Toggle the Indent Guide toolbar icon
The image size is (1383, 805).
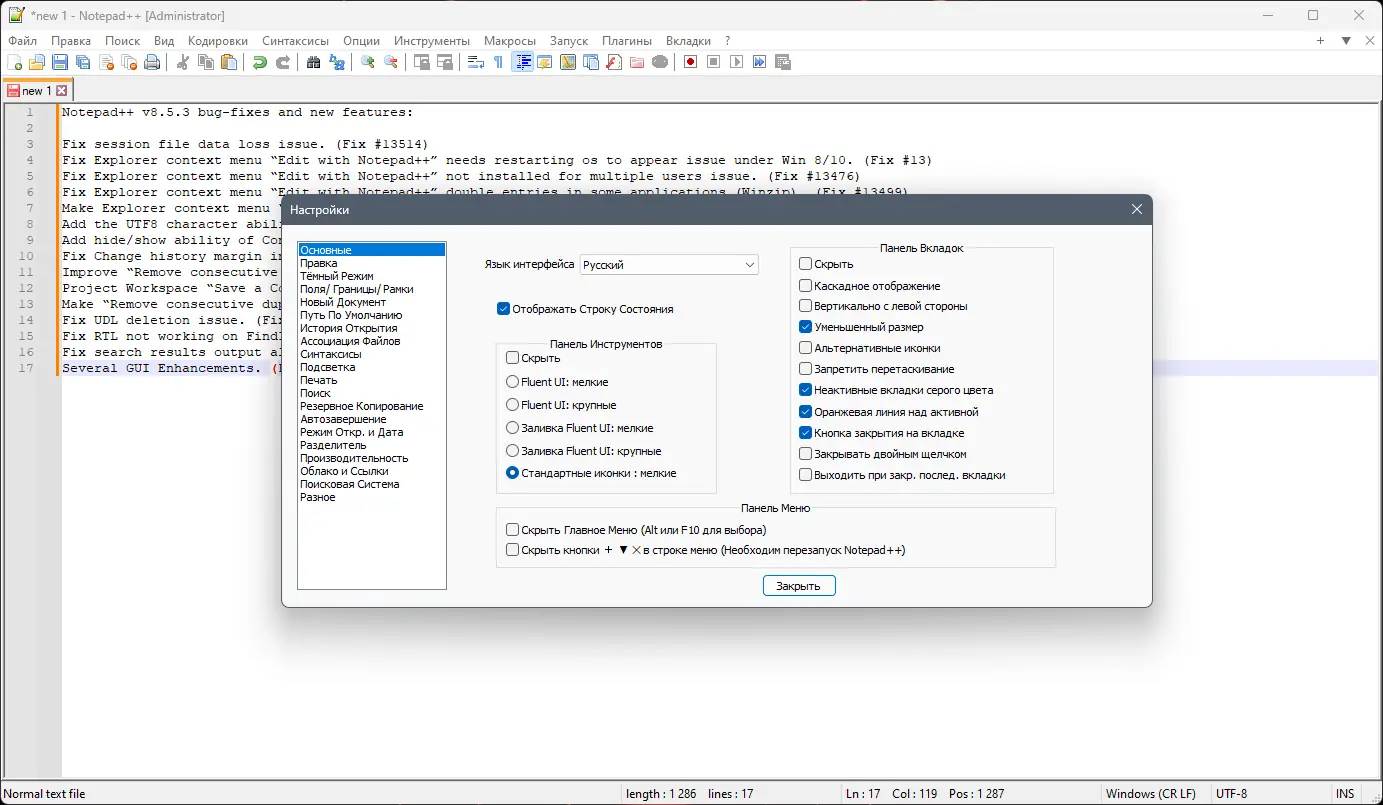click(x=522, y=62)
